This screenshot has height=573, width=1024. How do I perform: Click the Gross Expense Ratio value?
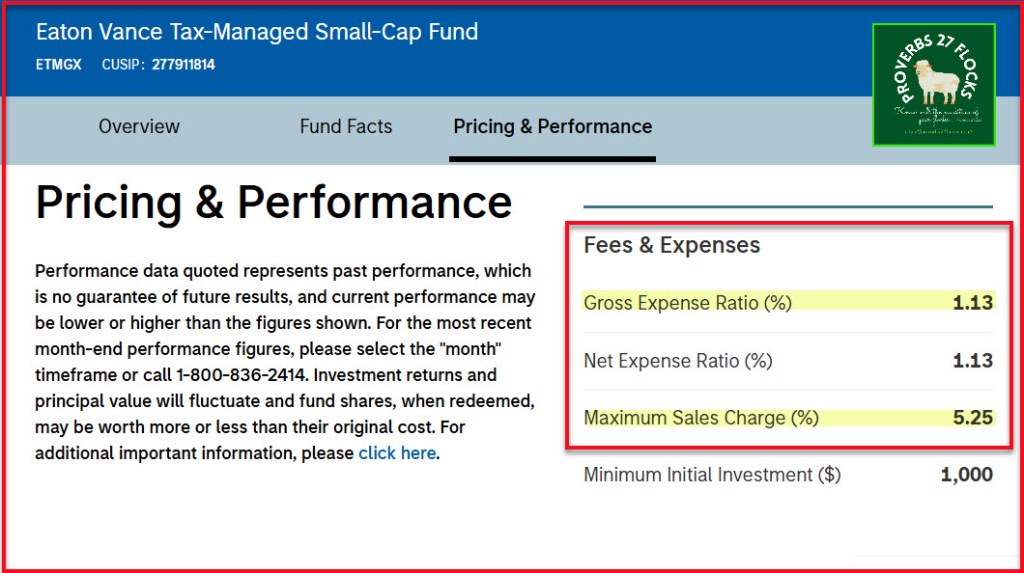(972, 302)
